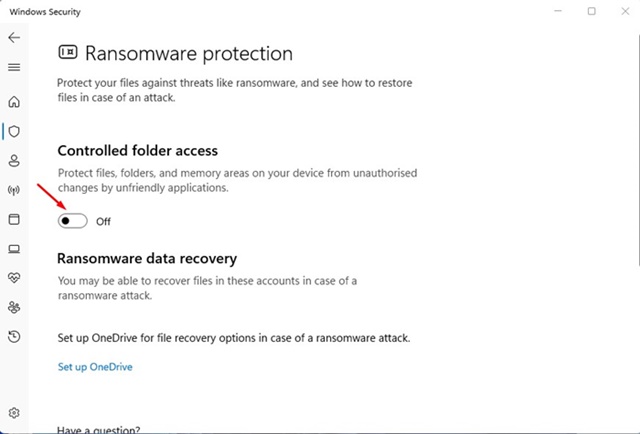Expand the hamburger navigation menu
This screenshot has height=434, width=640.
(x=14, y=67)
